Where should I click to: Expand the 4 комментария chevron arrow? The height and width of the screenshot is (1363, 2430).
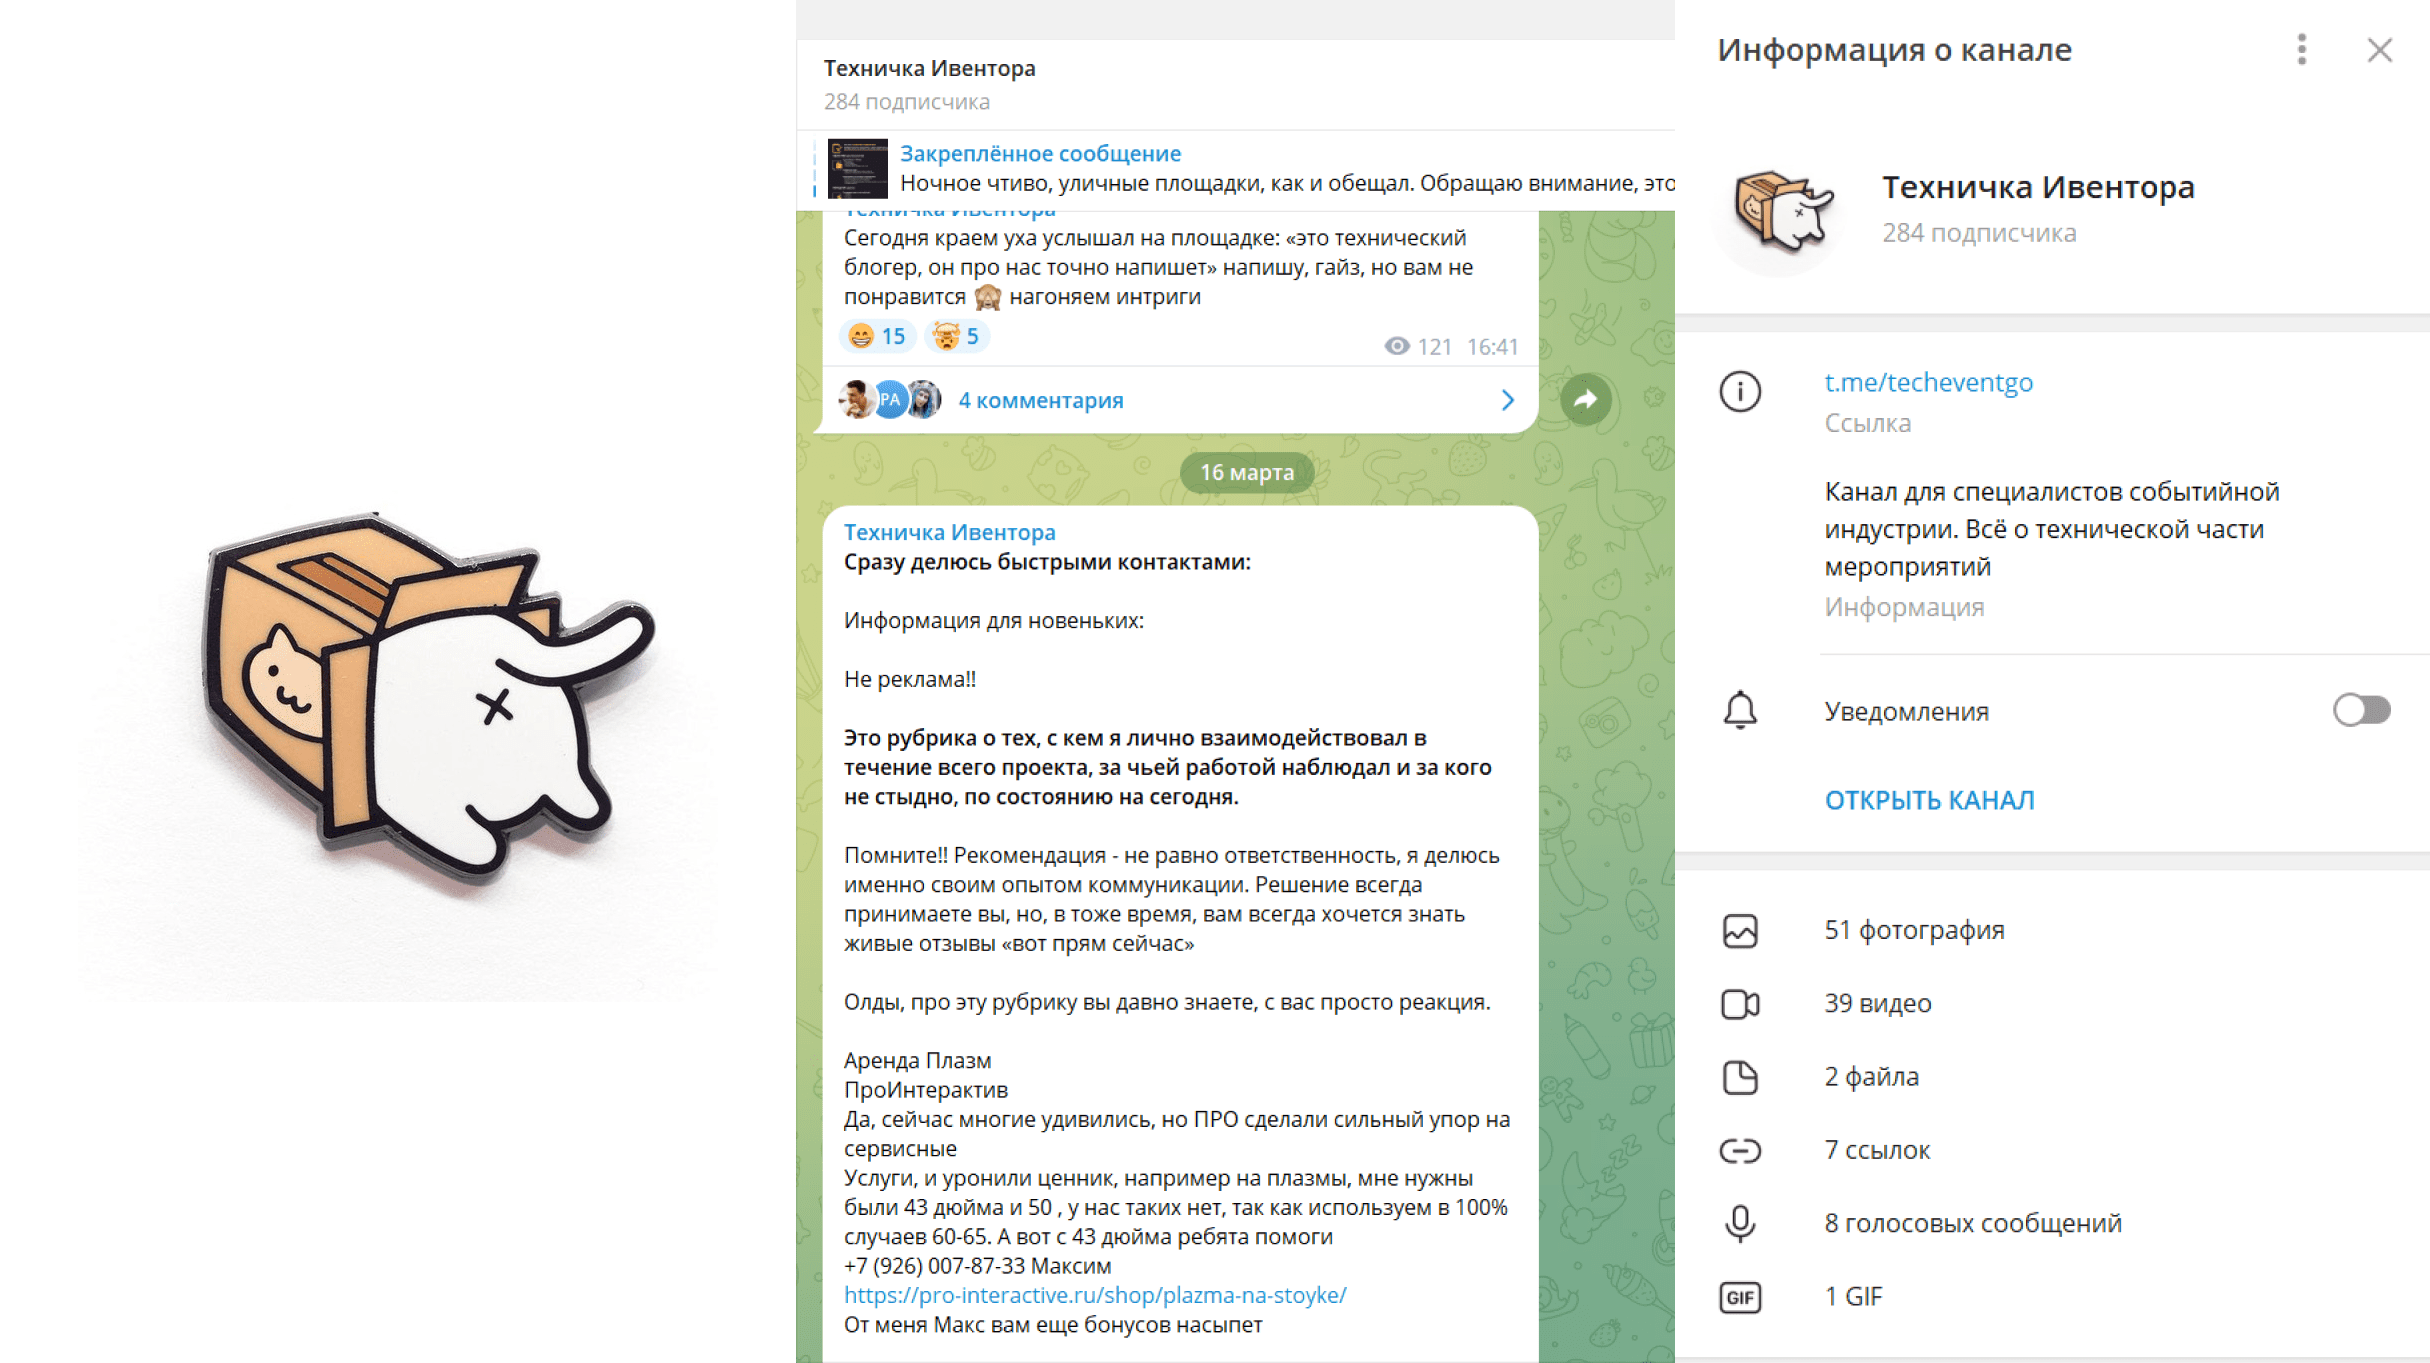pos(1507,400)
